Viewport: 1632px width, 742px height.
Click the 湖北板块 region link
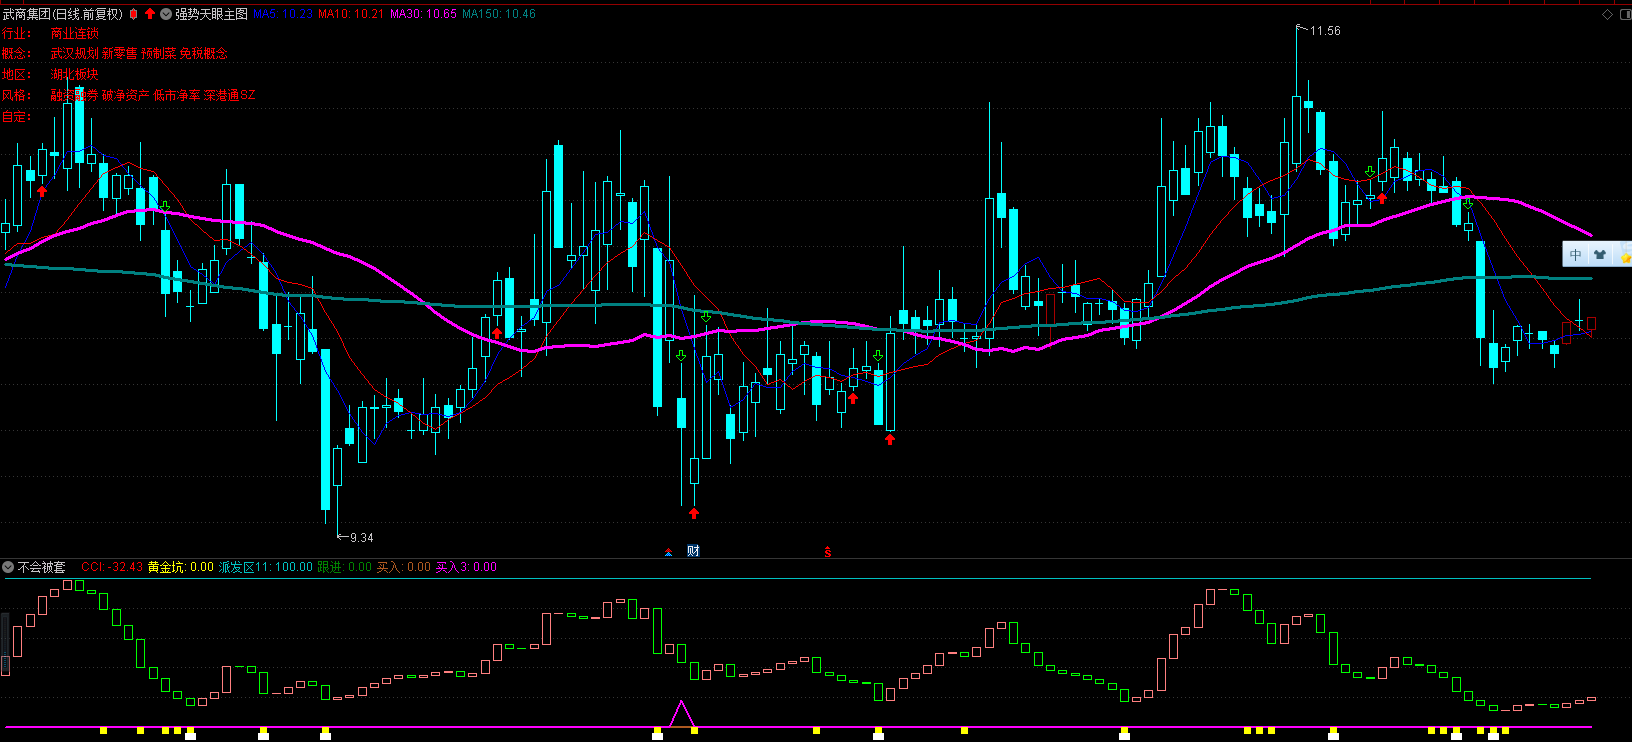pos(75,74)
